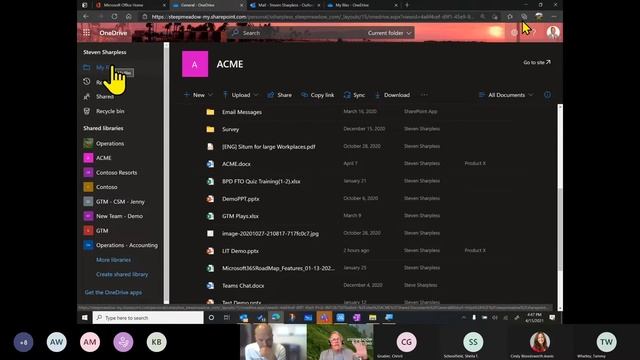
Task: Click the Excel icon beside GTM Plays.xlsx
Action: [210, 216]
